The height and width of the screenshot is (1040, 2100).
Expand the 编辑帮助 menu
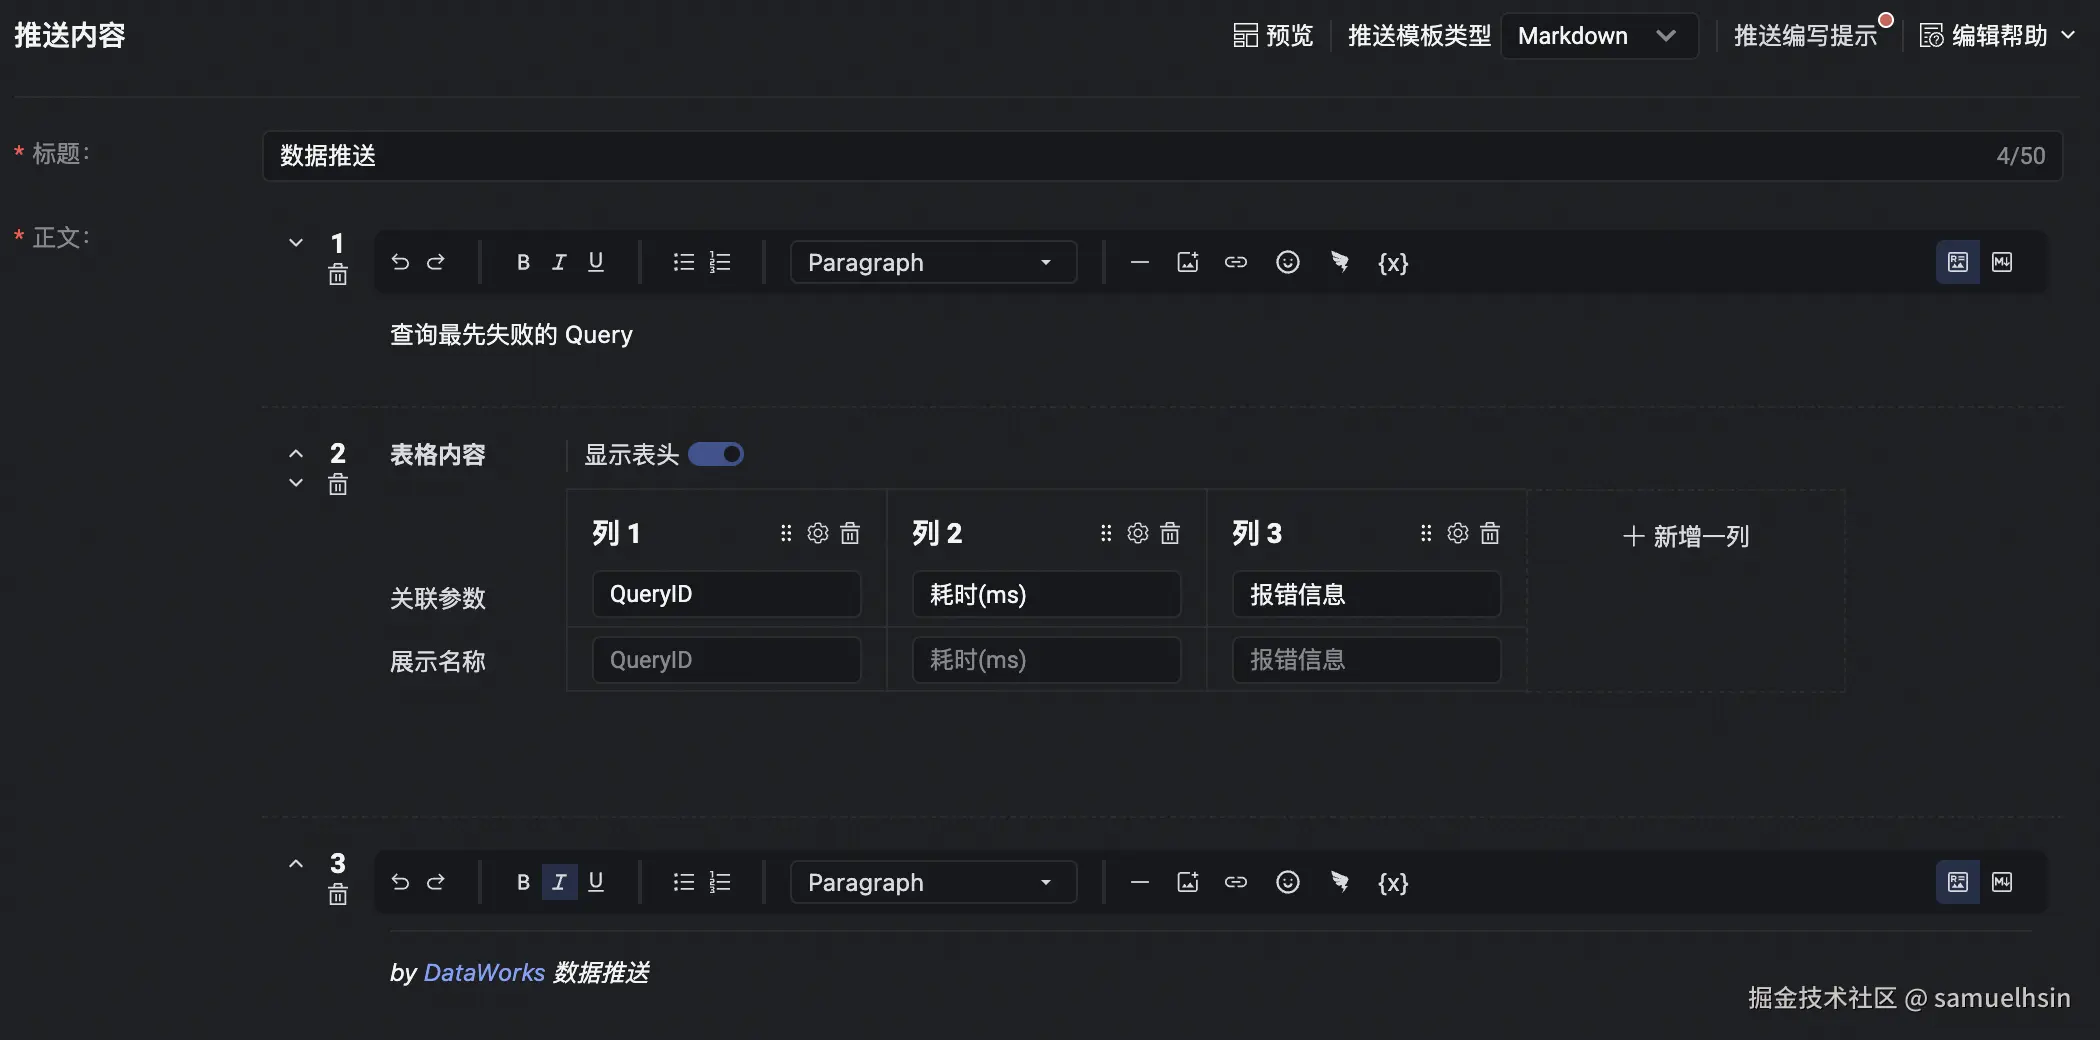(1997, 36)
